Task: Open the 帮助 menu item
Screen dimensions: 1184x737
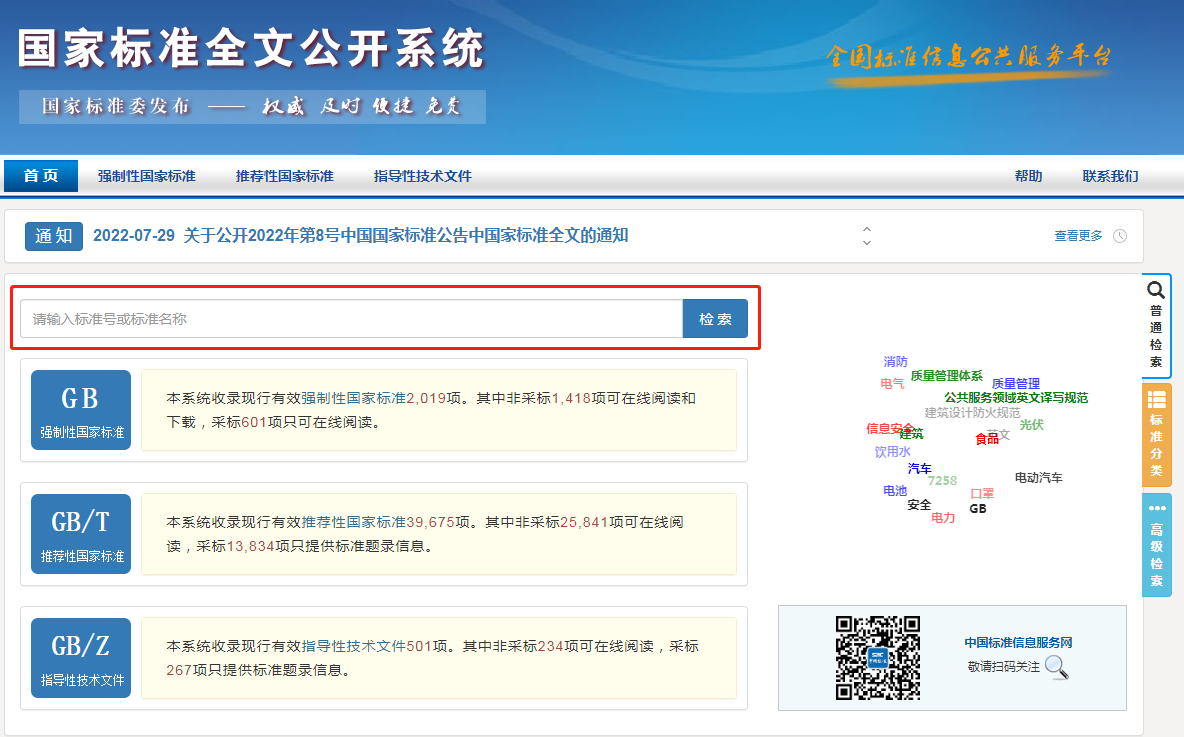Action: [1028, 176]
